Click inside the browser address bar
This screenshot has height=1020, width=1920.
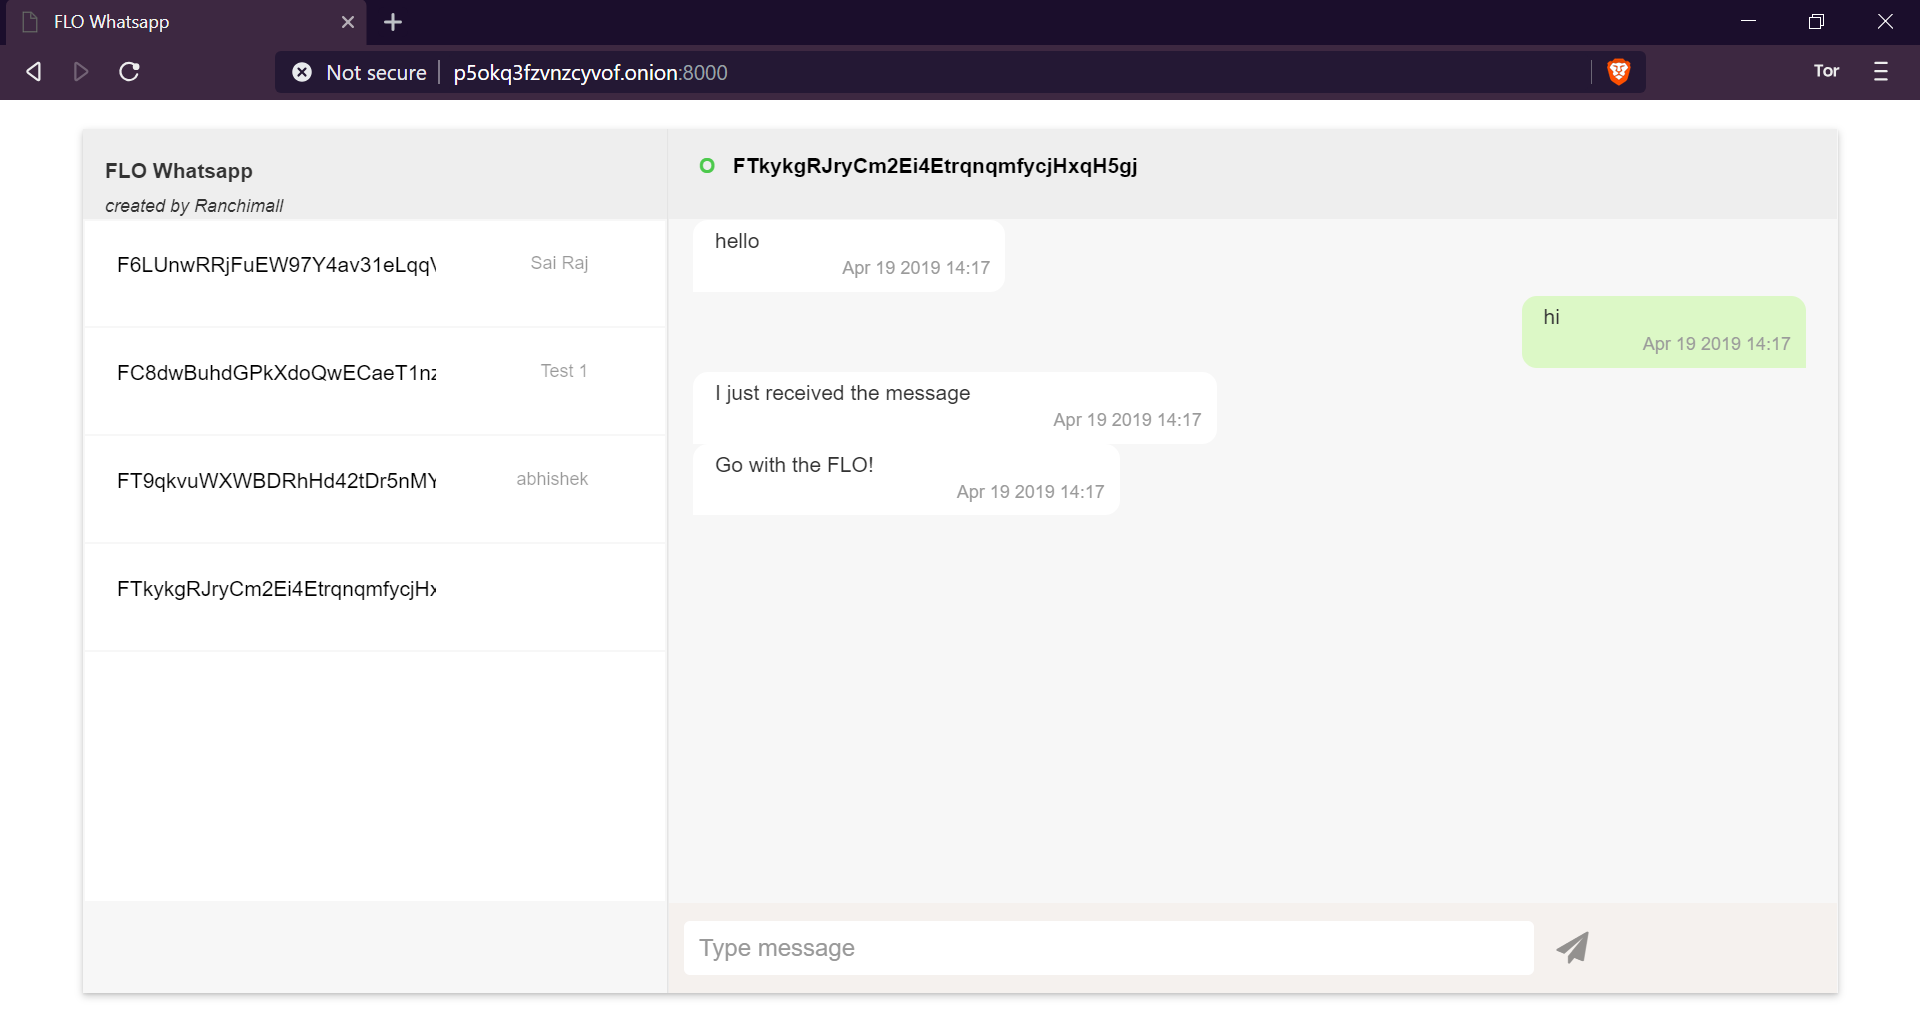click(x=900, y=71)
